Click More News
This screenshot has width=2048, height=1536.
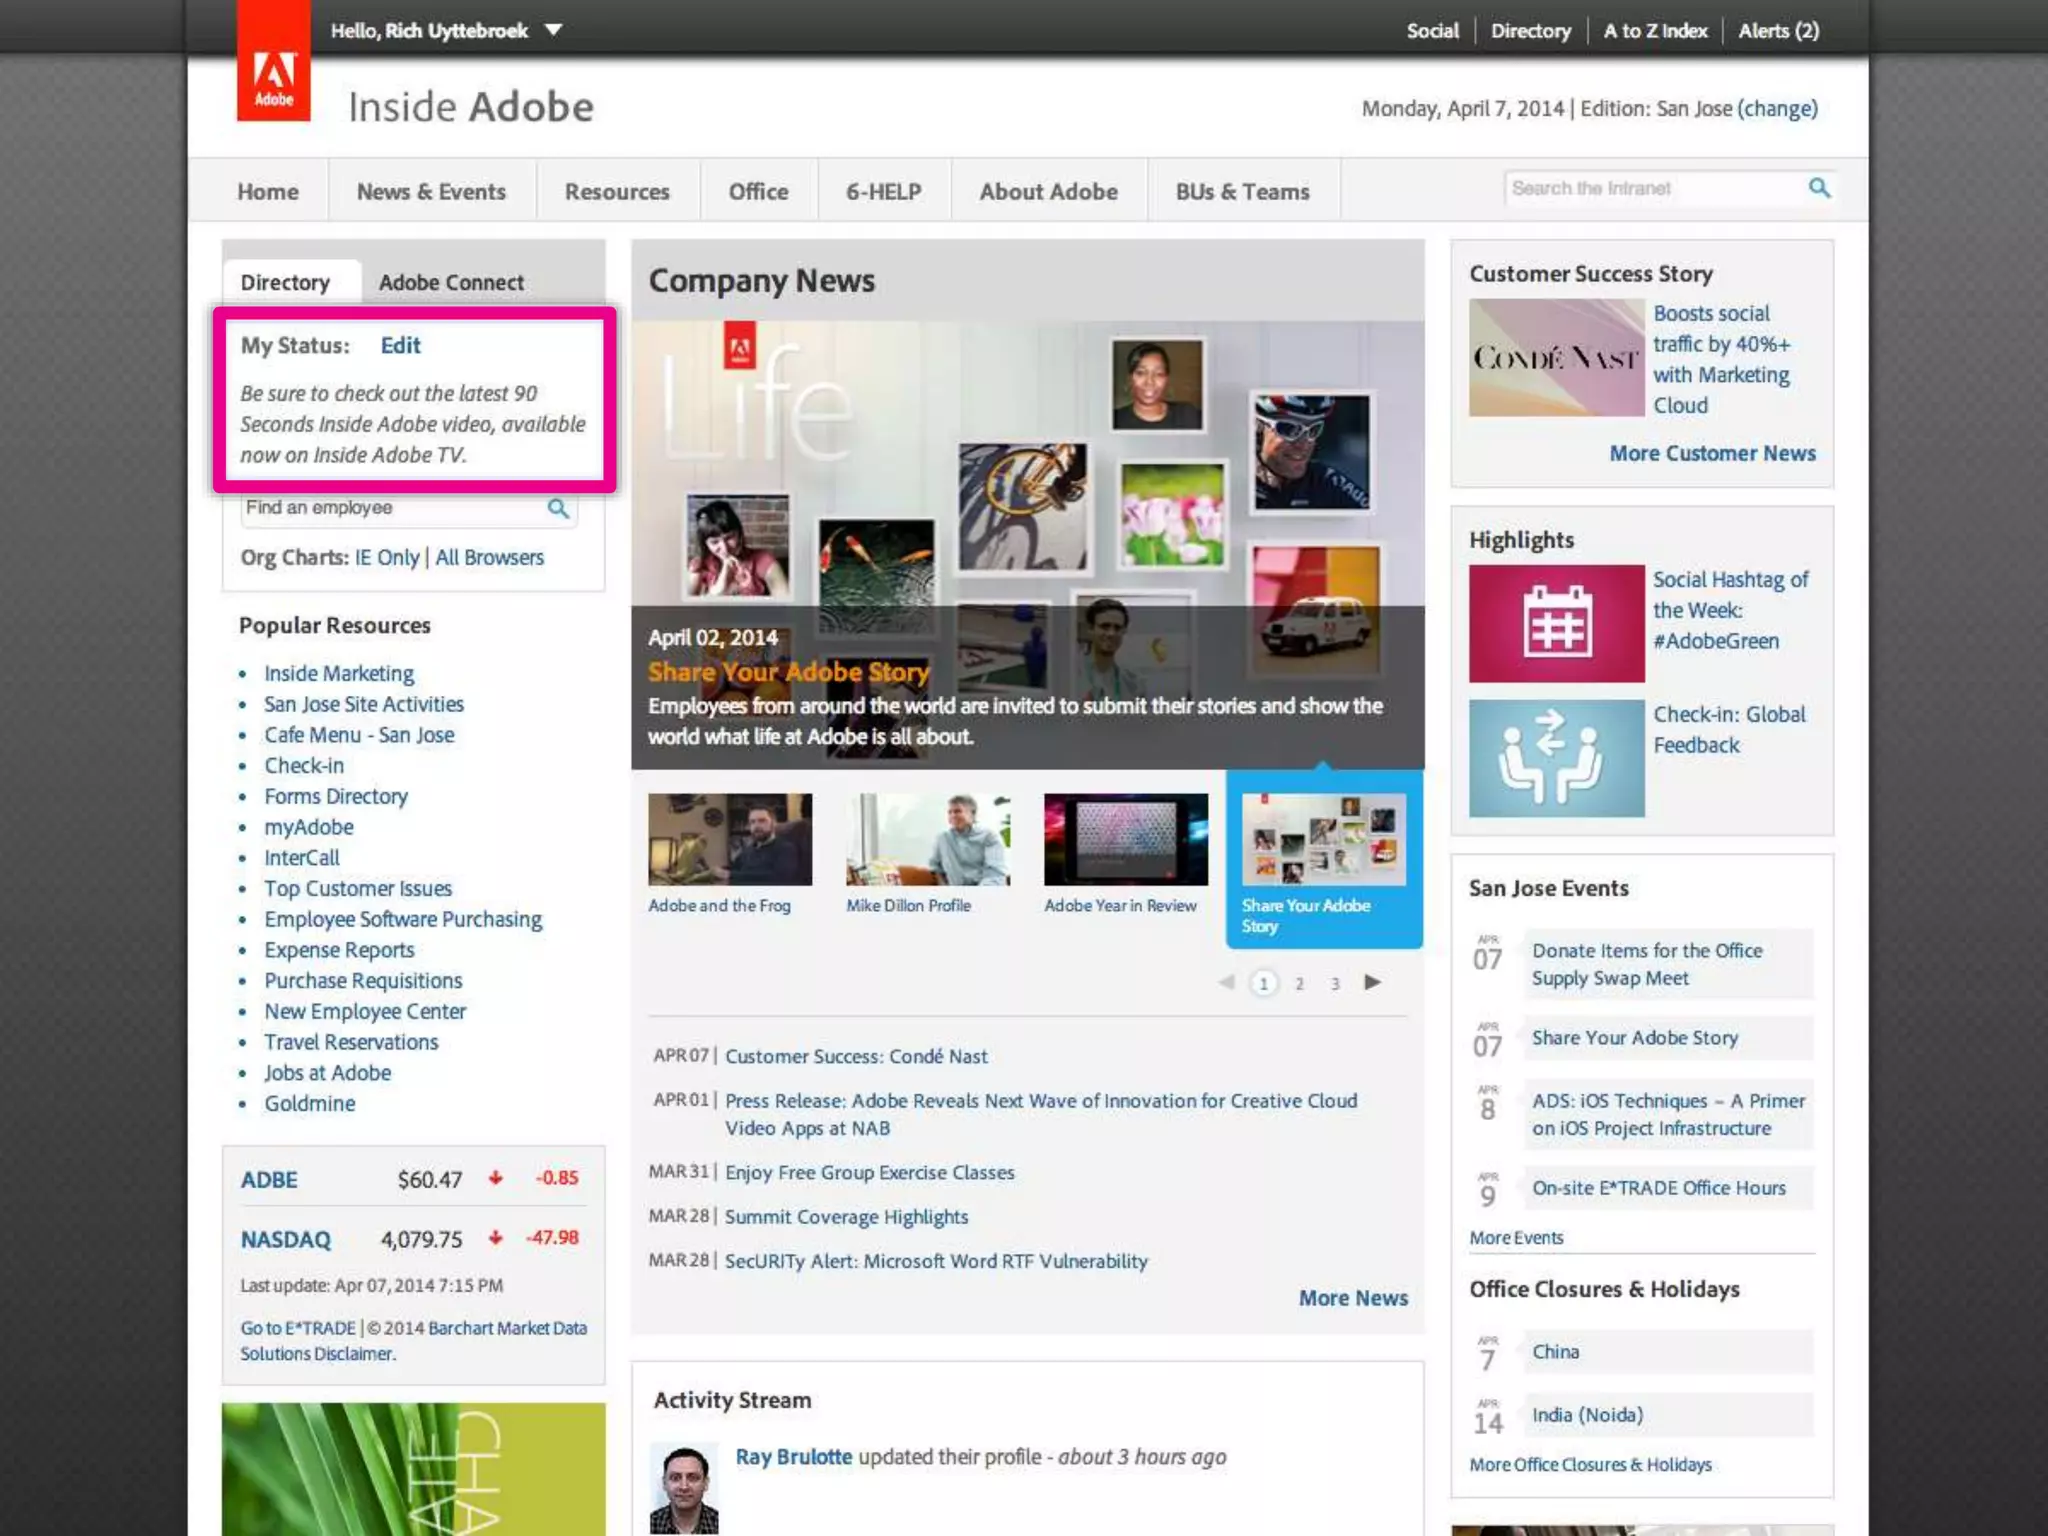(1353, 1297)
